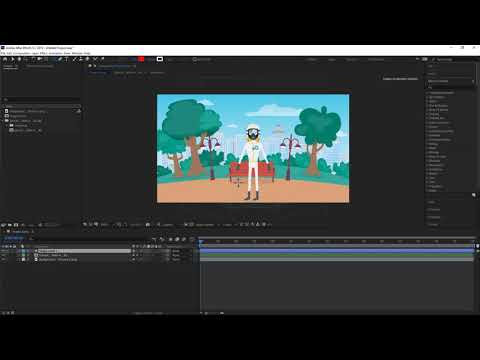This screenshot has height=360, width=480.
Task: Open the workspace overflow chevron menu
Action: 417,59
